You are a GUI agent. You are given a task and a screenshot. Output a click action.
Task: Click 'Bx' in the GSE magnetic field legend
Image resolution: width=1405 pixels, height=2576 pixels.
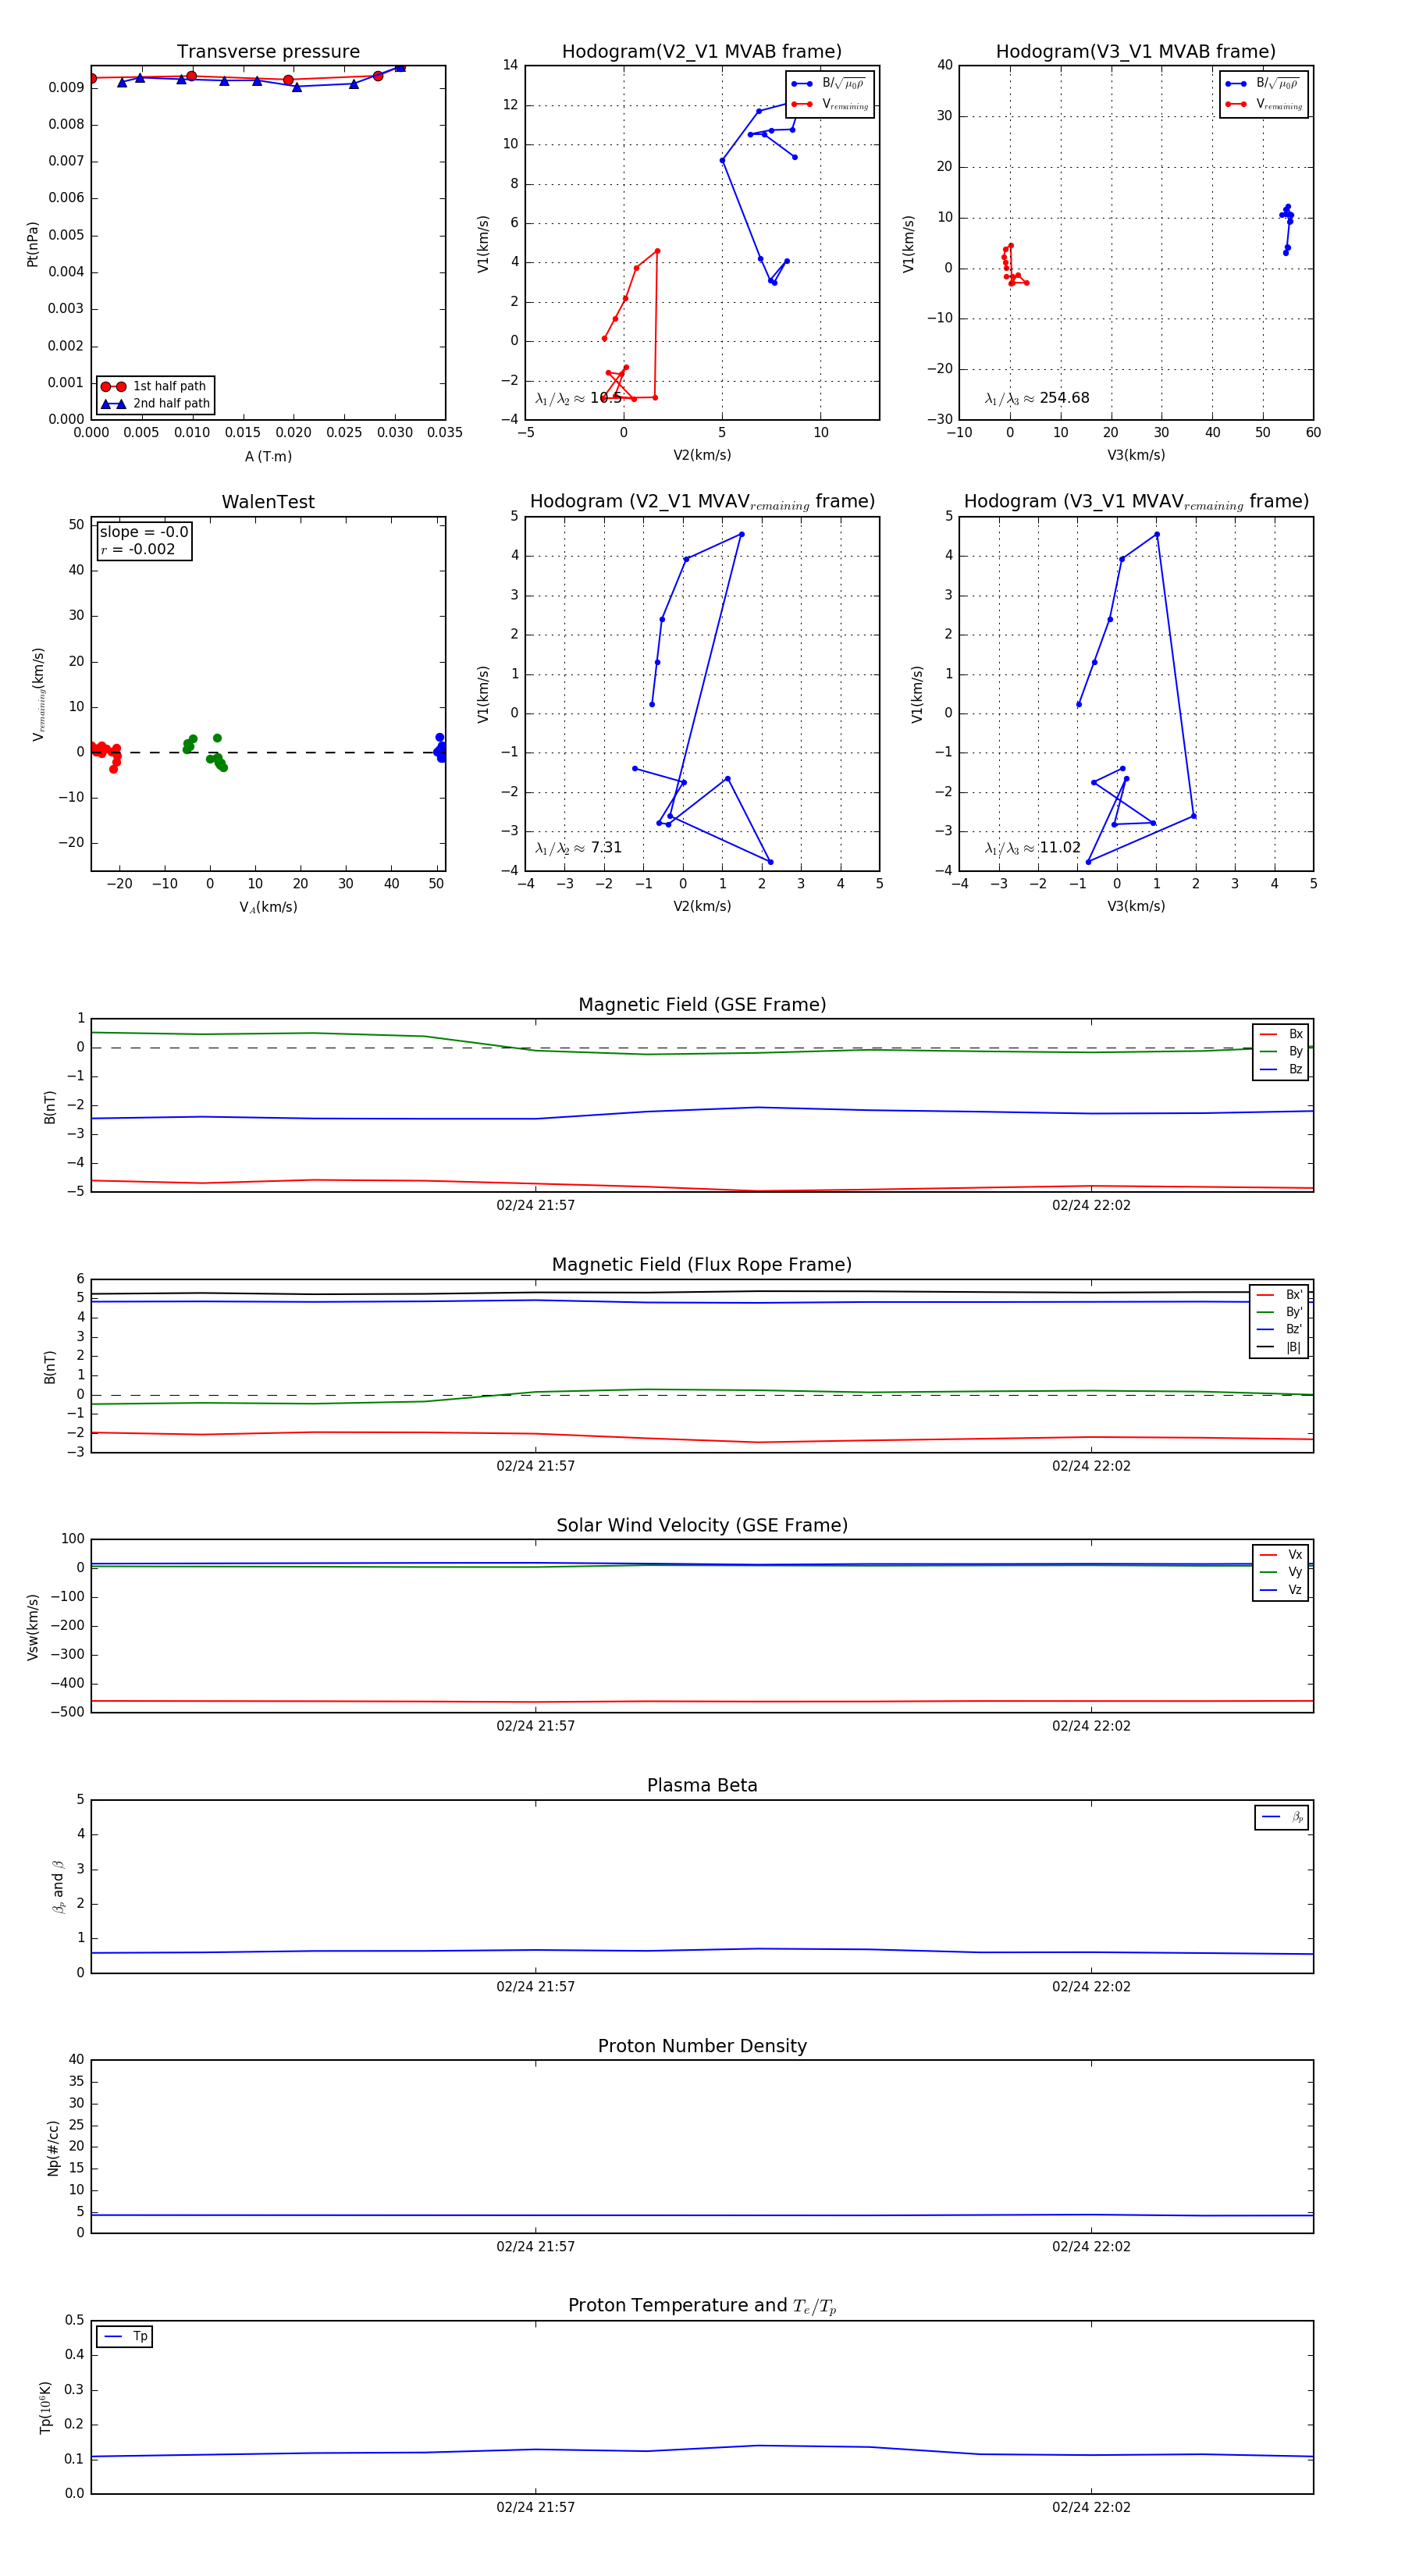(x=1282, y=1034)
